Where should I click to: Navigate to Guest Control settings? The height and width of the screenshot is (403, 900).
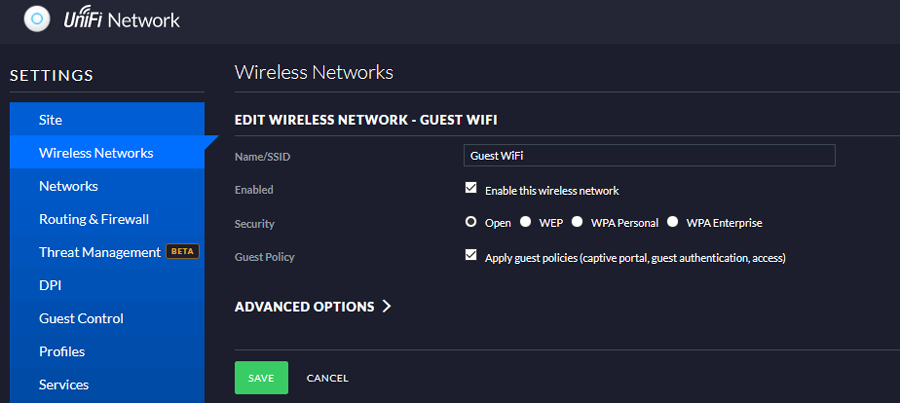pyautogui.click(x=81, y=318)
